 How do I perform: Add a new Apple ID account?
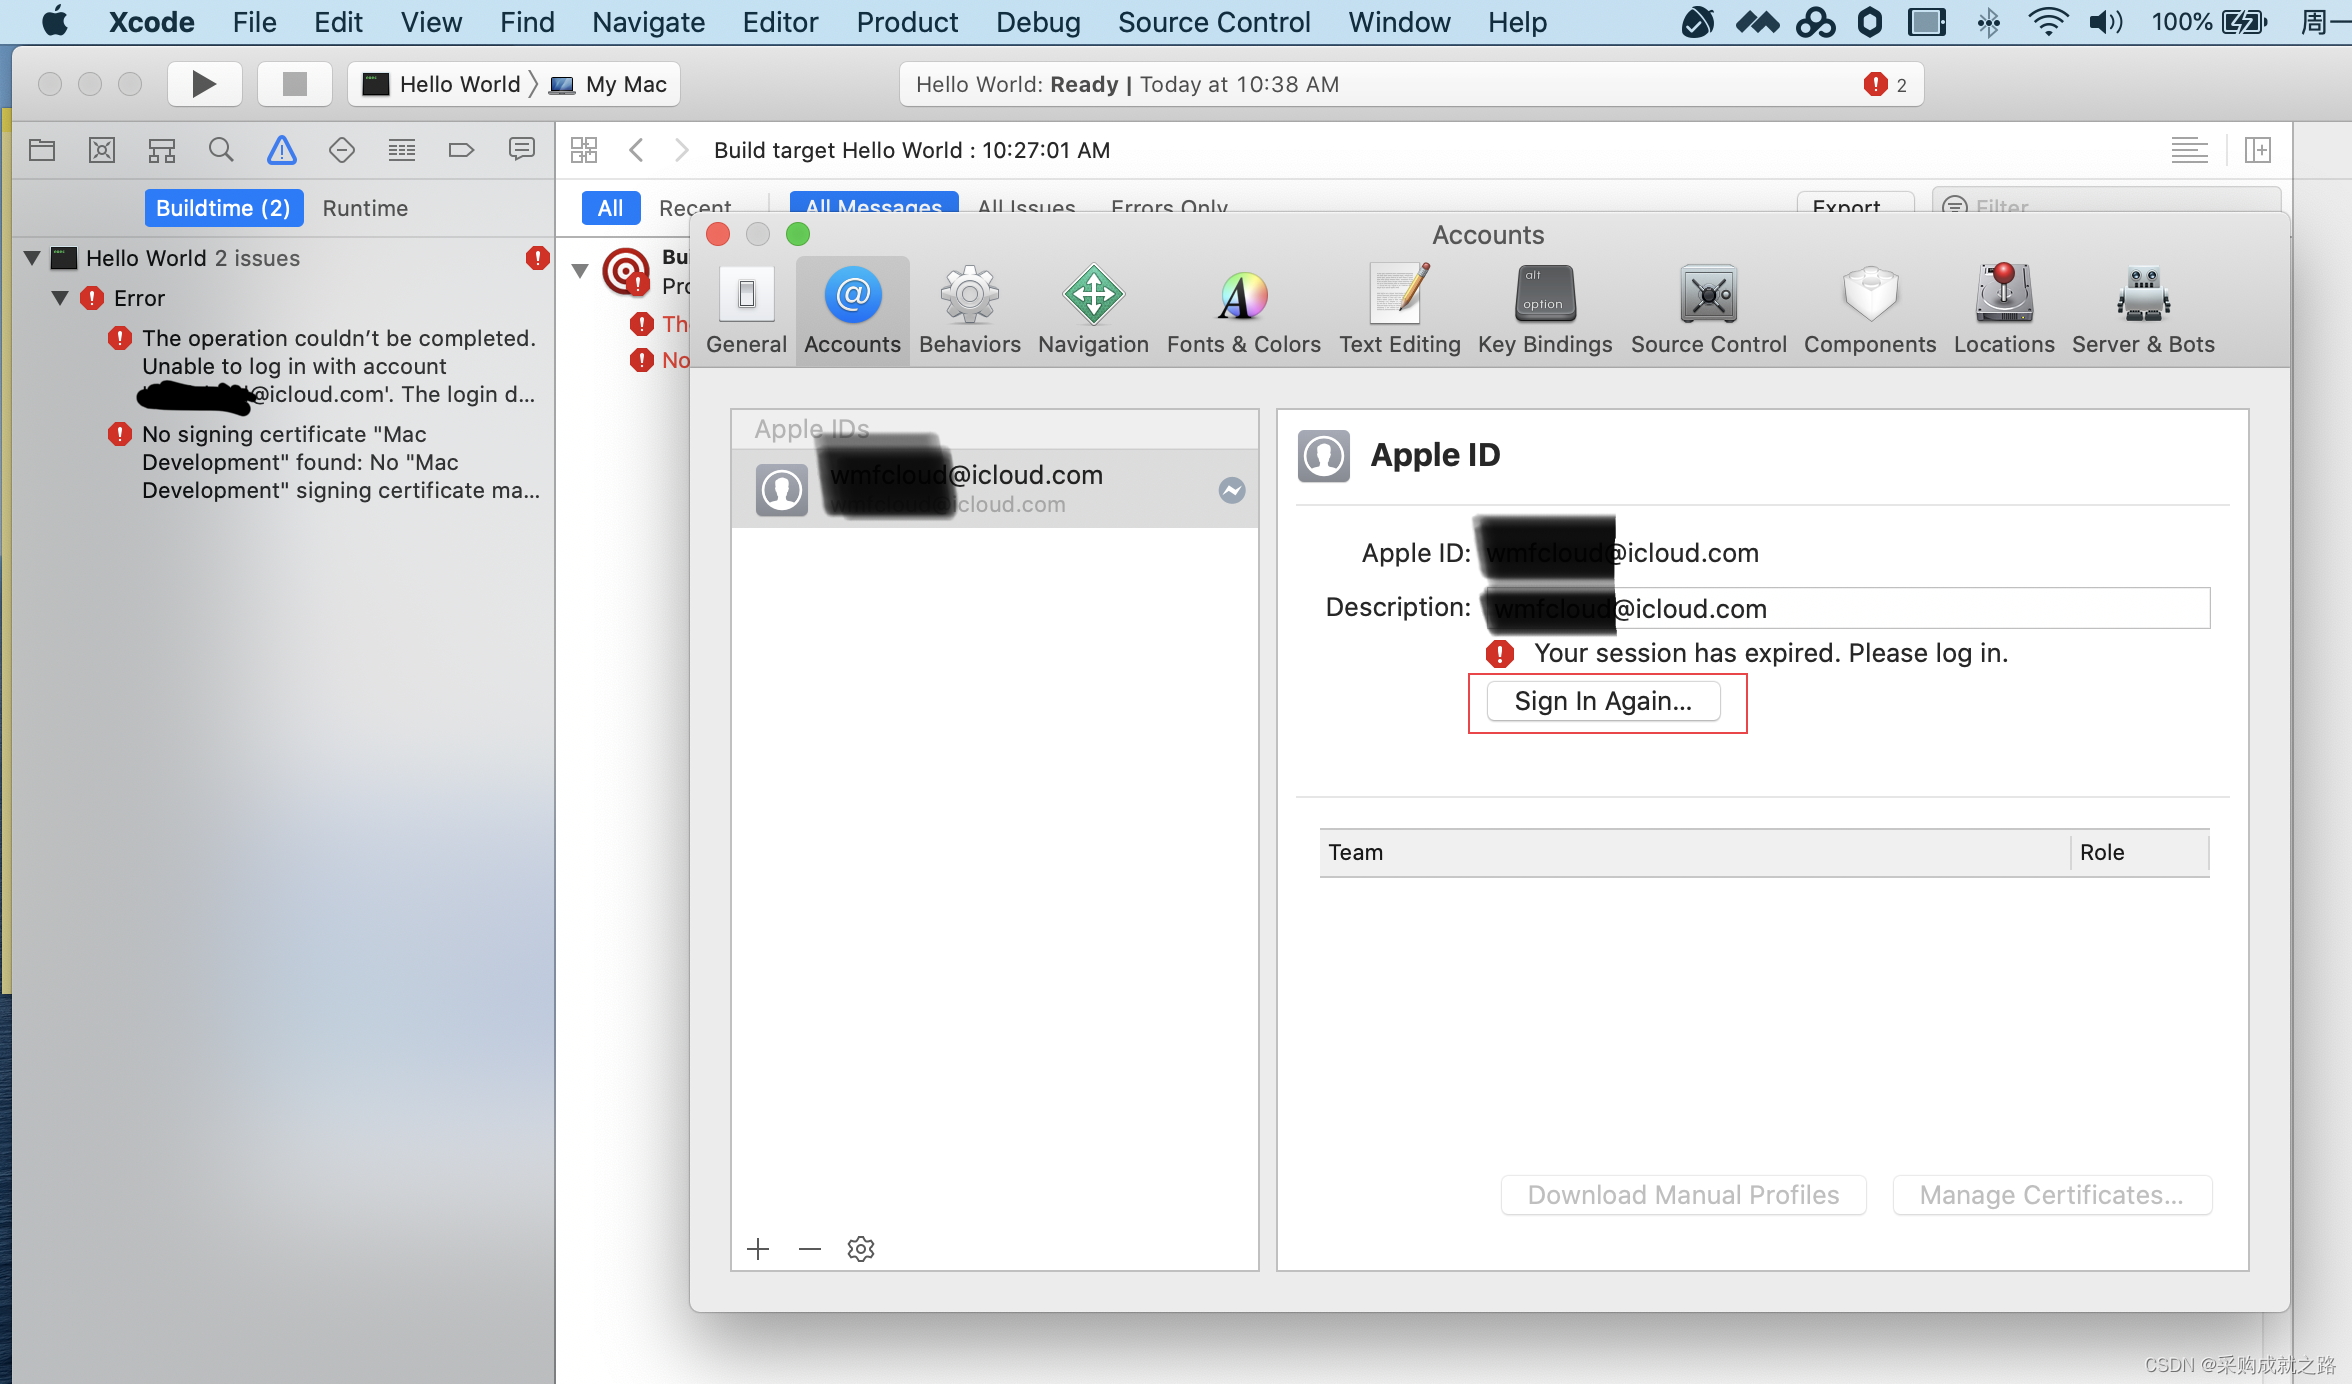coord(758,1249)
